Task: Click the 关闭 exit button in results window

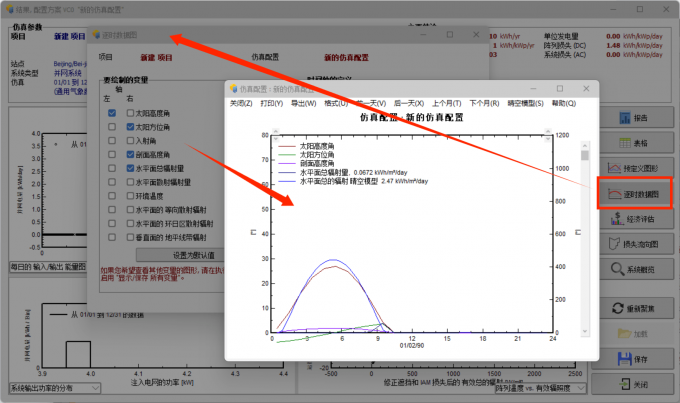Action: pos(634,384)
